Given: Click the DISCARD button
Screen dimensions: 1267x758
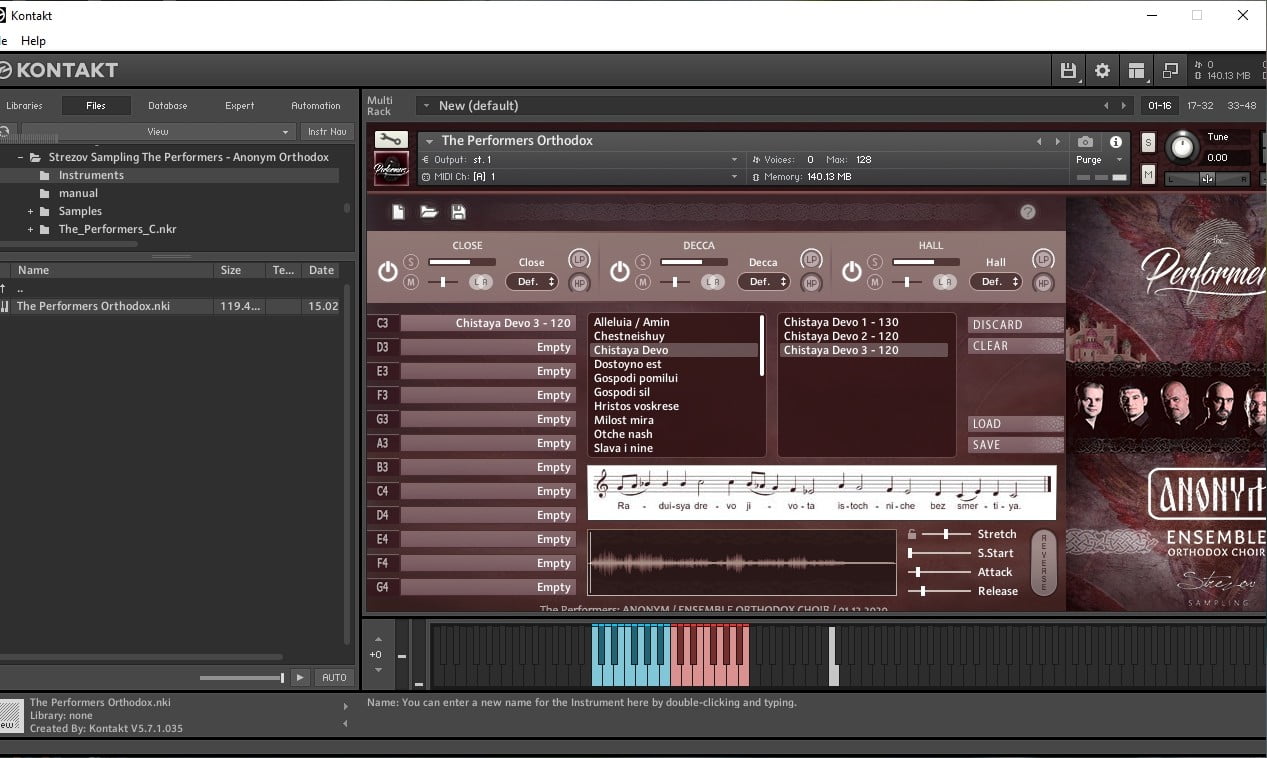Looking at the screenshot, I should [1015, 325].
